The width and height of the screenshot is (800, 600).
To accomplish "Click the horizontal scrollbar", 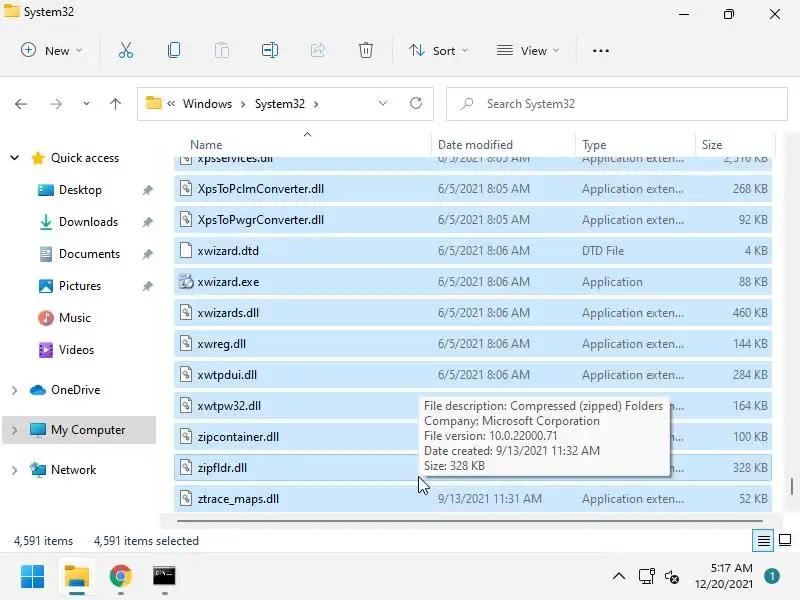I will (x=470, y=521).
